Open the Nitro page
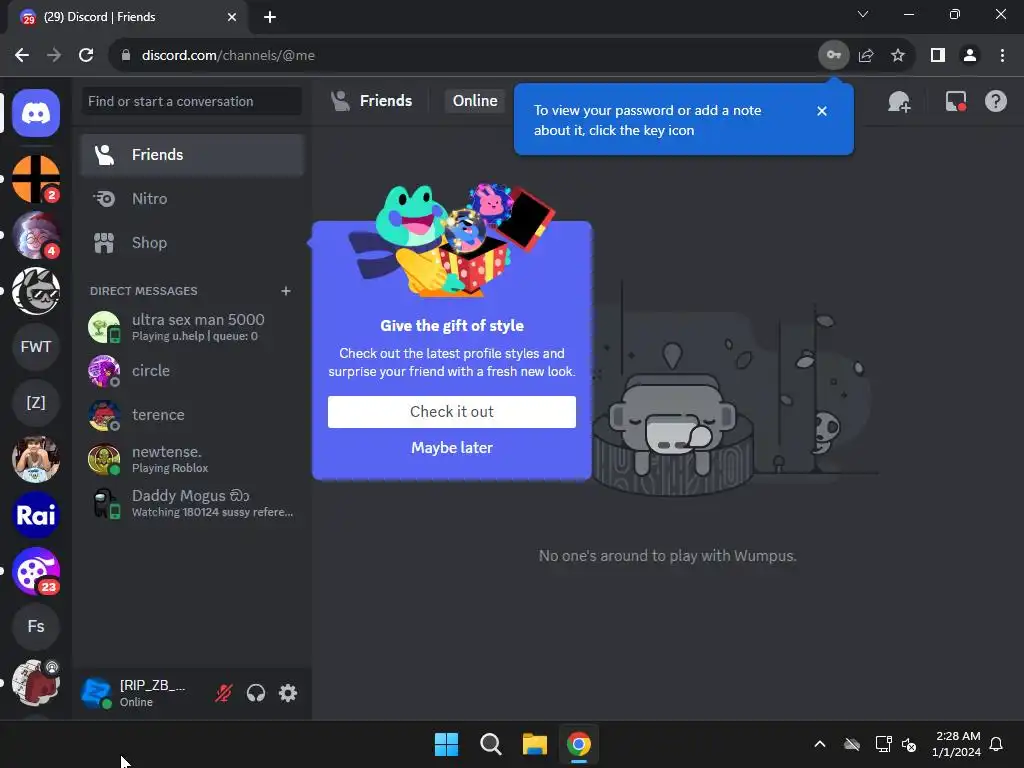The image size is (1024, 768). [x=193, y=199]
